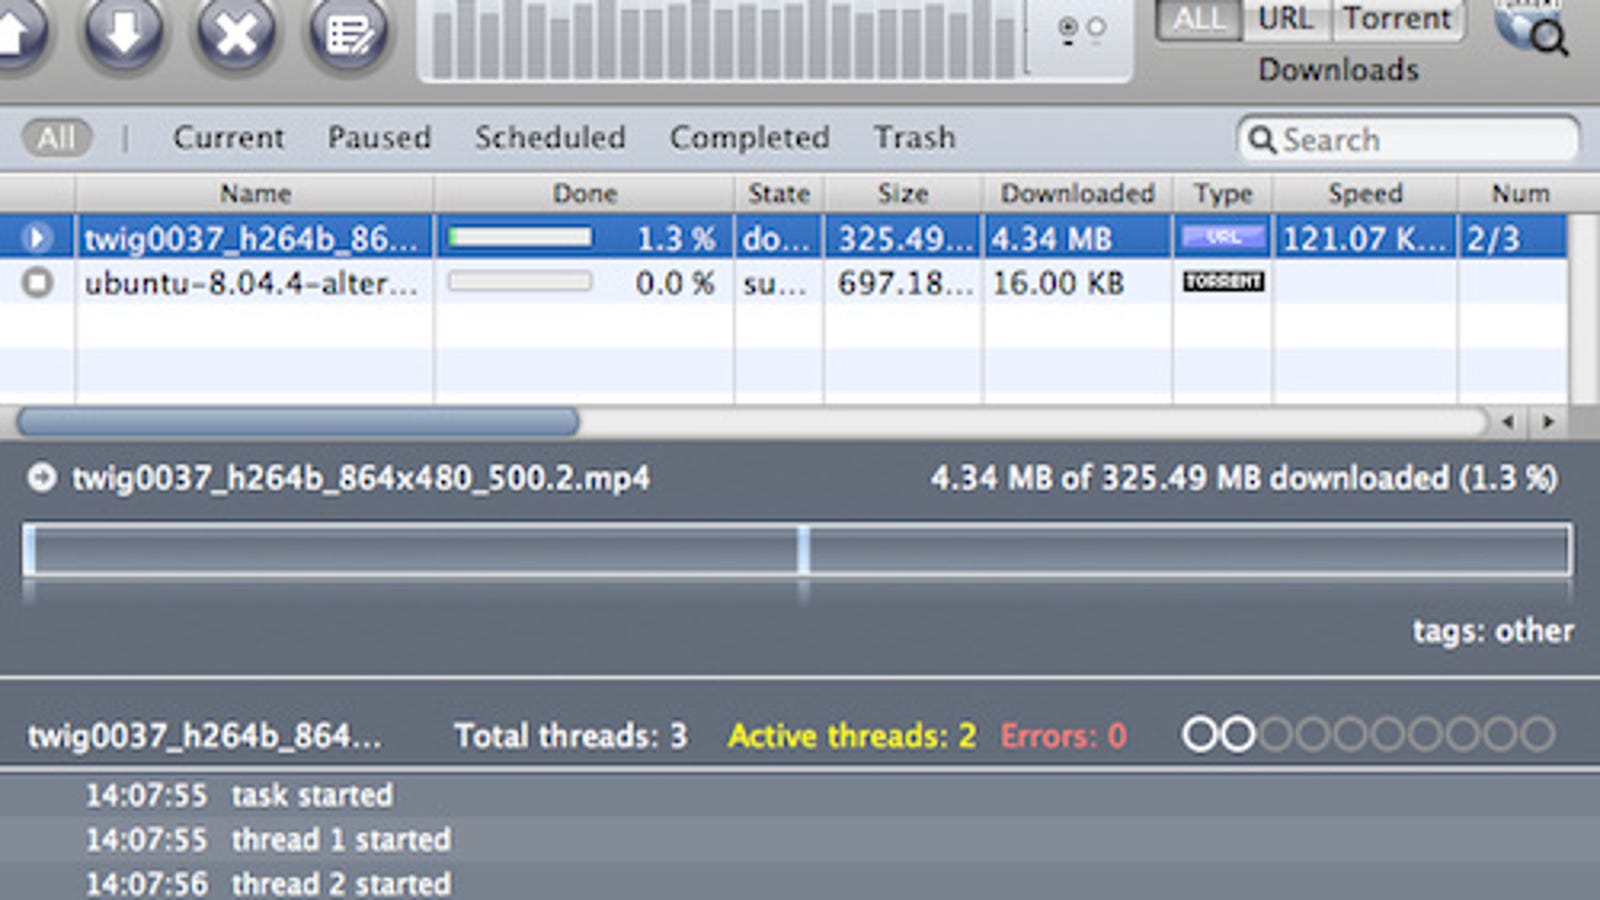1600x900 pixels.
Task: Click the horizontal scrollbar thumb
Action: click(x=298, y=421)
